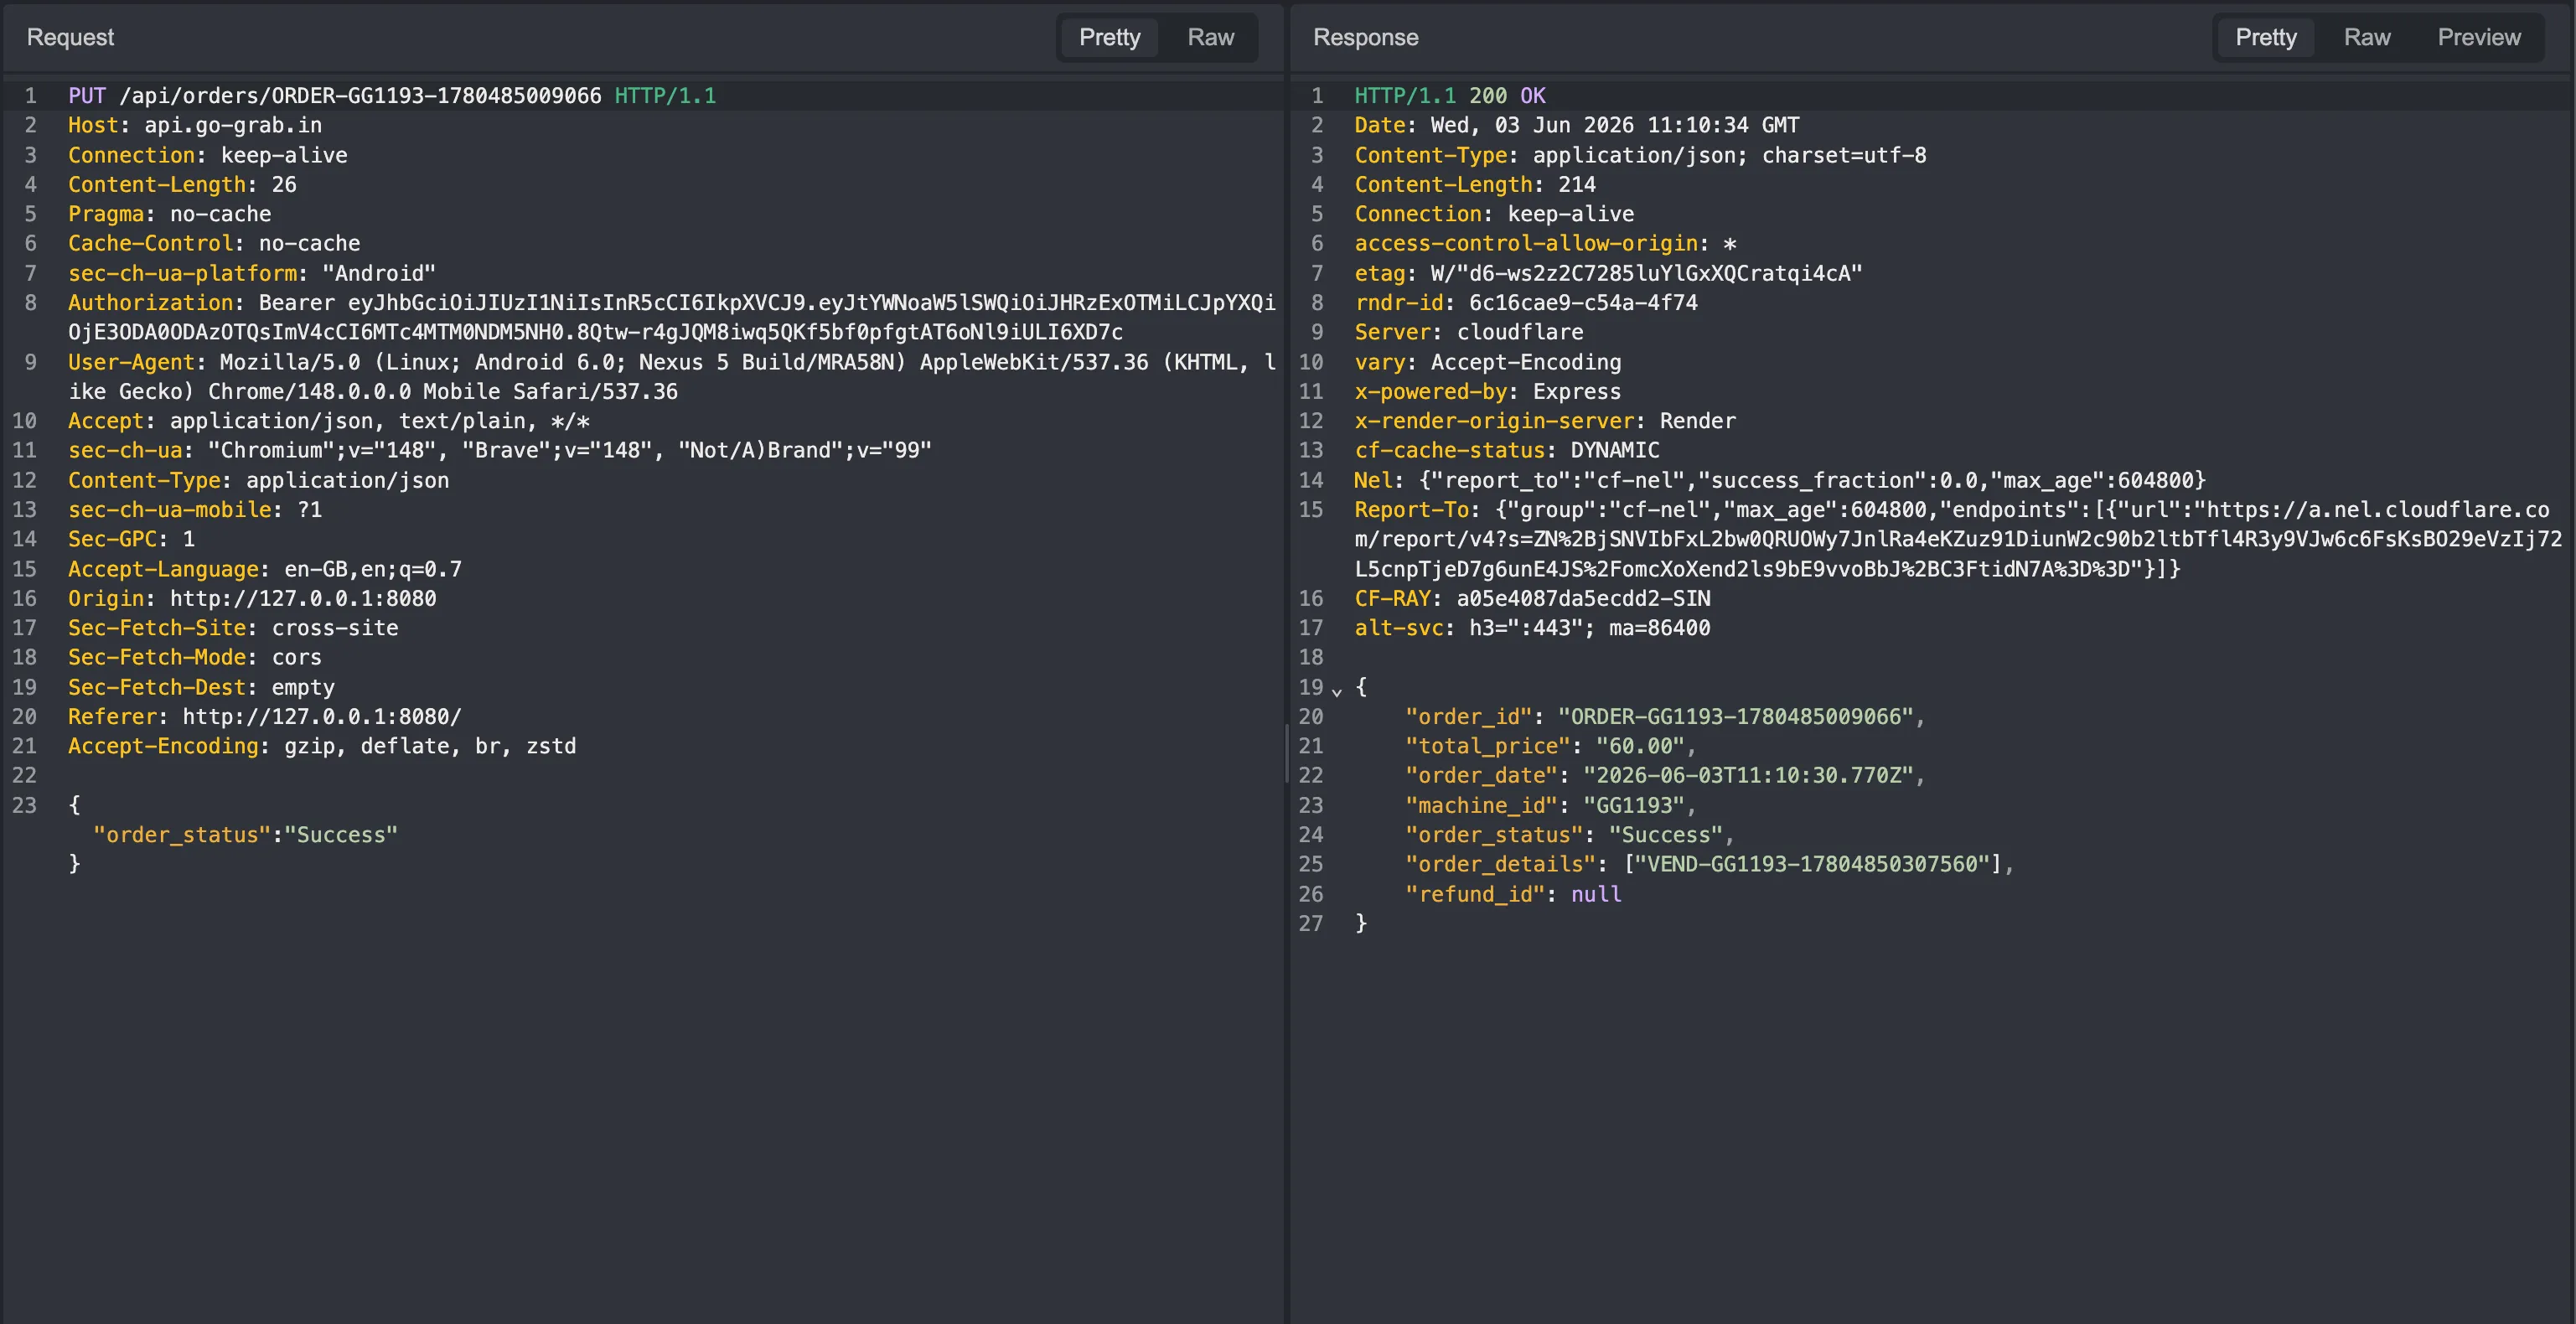2576x1324 pixels.
Task: Switch Request view to Raw tab
Action: pyautogui.click(x=1210, y=37)
